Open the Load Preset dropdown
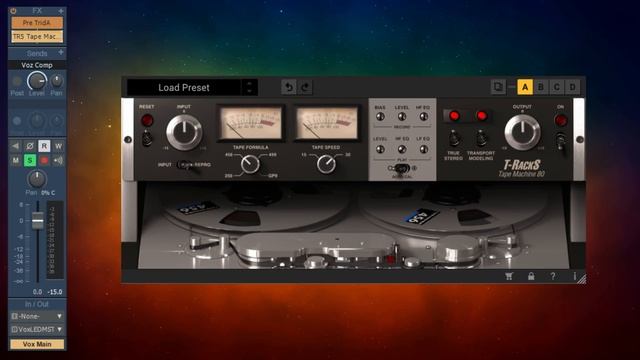The image size is (640, 360). pyautogui.click(x=184, y=87)
